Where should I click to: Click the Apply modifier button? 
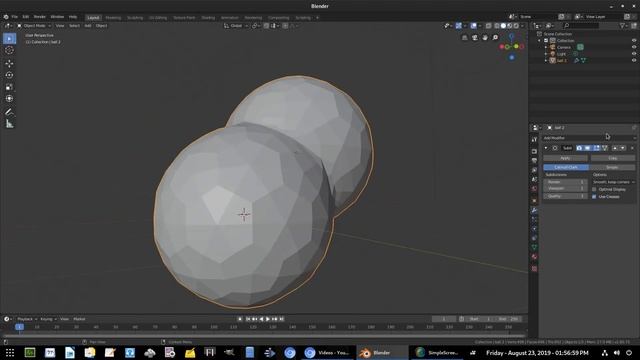pos(565,158)
